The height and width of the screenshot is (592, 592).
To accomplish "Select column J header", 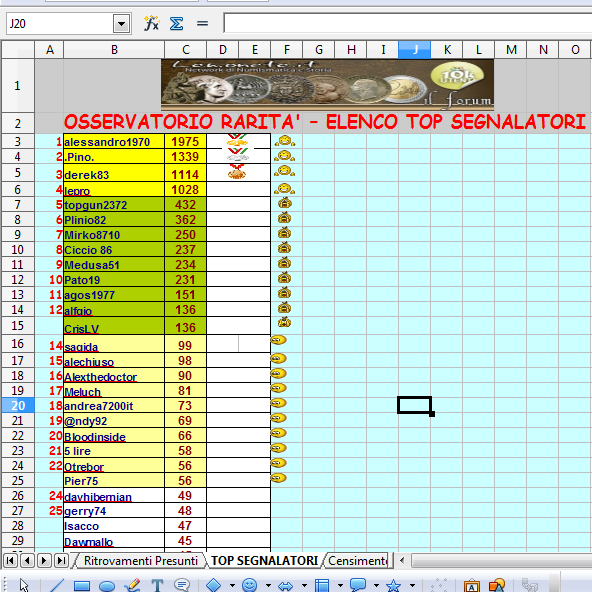I will [x=415, y=49].
